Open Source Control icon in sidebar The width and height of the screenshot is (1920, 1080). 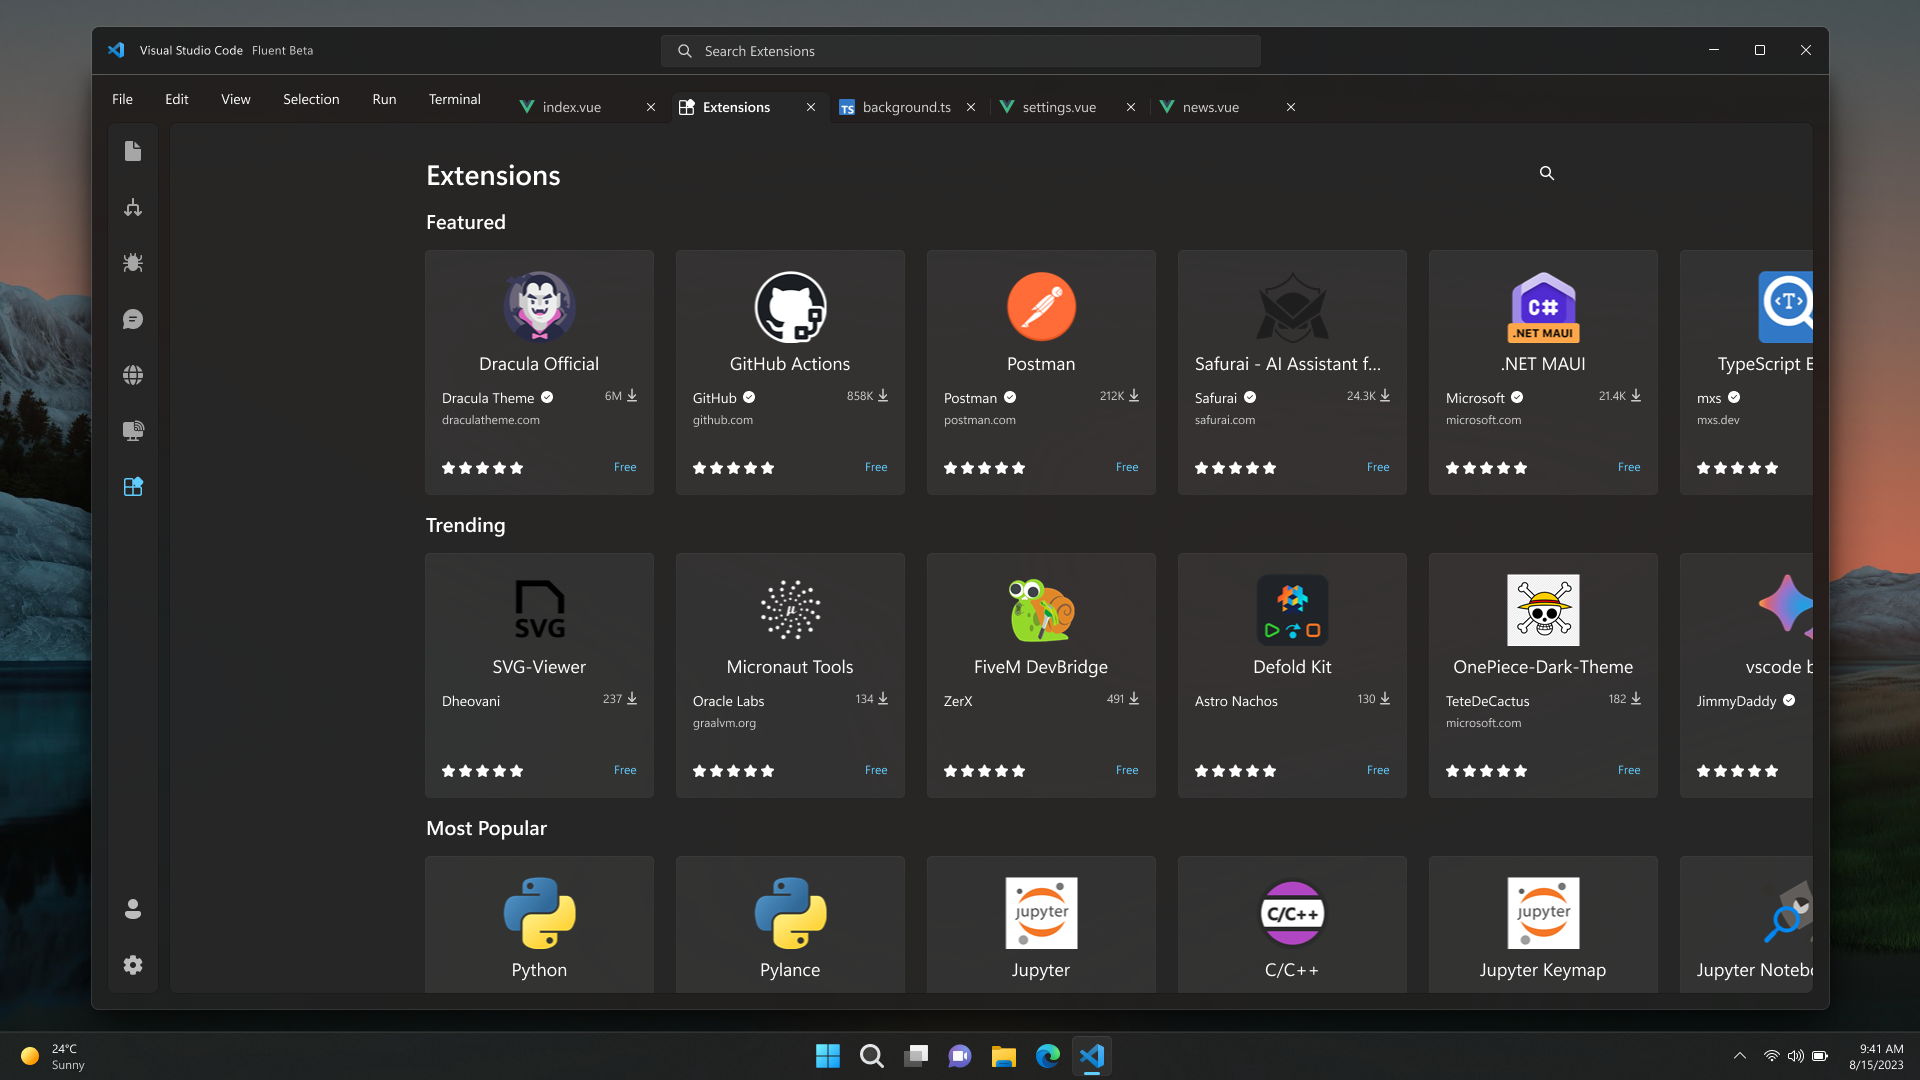pyautogui.click(x=133, y=207)
